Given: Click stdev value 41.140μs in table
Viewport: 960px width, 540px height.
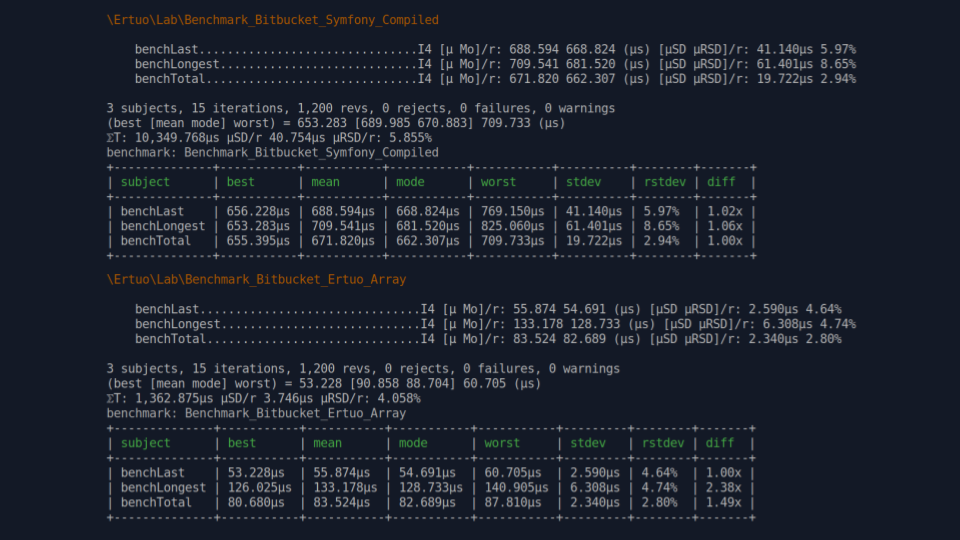Looking at the screenshot, I should pos(593,211).
